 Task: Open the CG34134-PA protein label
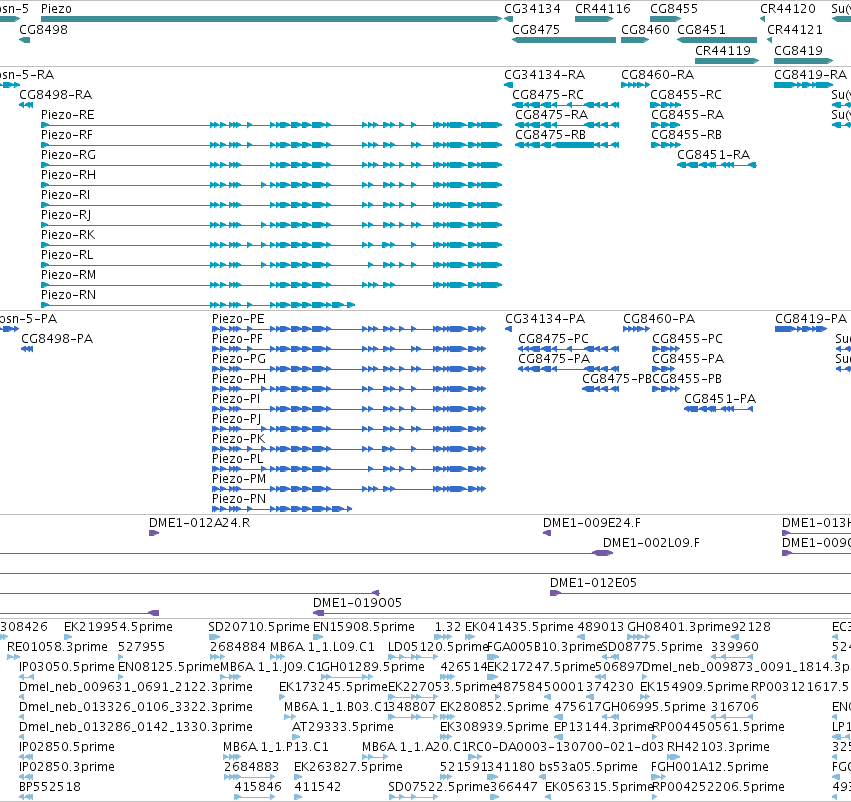point(545,319)
